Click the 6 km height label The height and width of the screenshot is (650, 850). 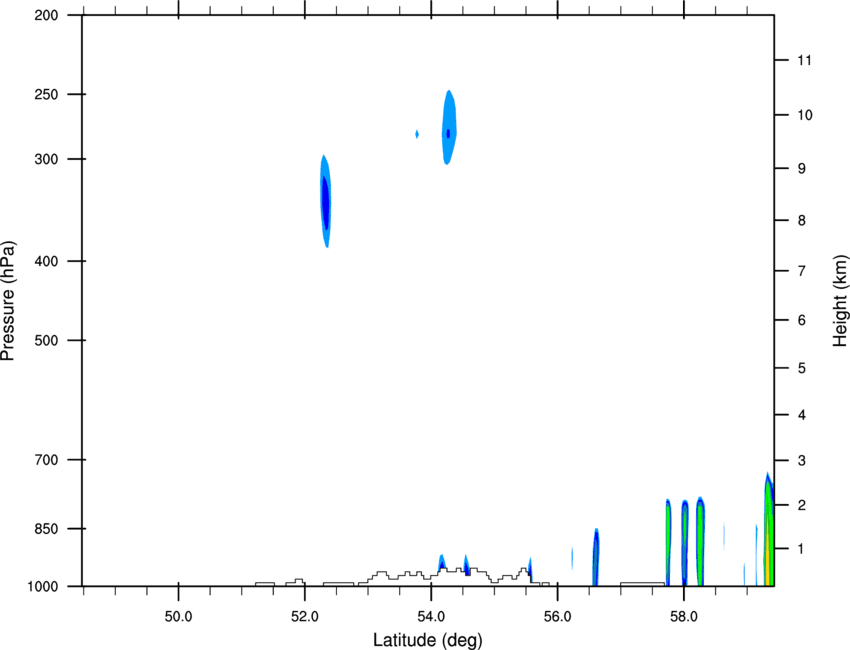801,320
